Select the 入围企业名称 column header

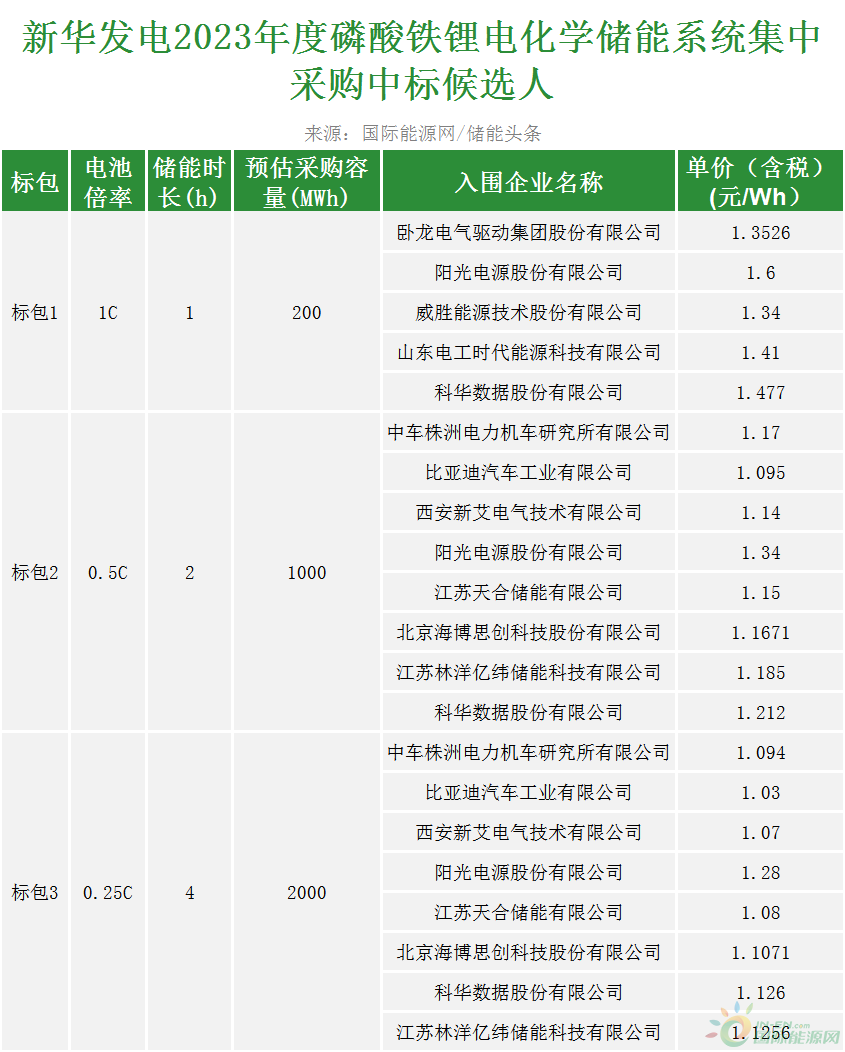[x=528, y=182]
